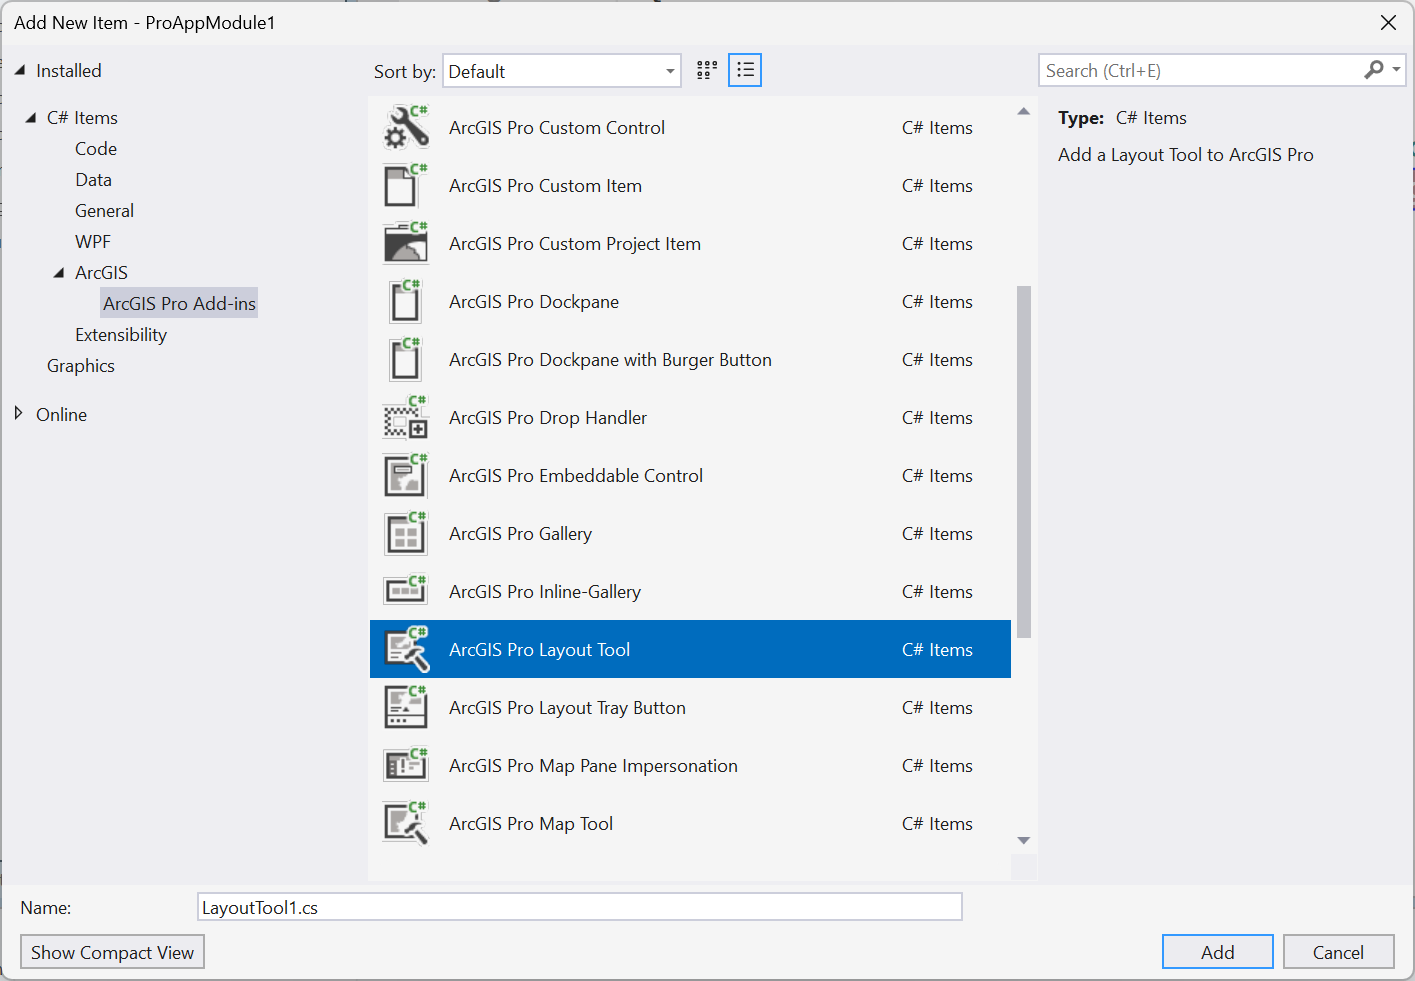Open the search options dropdown arrow
Image resolution: width=1415 pixels, height=981 pixels.
pyautogui.click(x=1397, y=70)
